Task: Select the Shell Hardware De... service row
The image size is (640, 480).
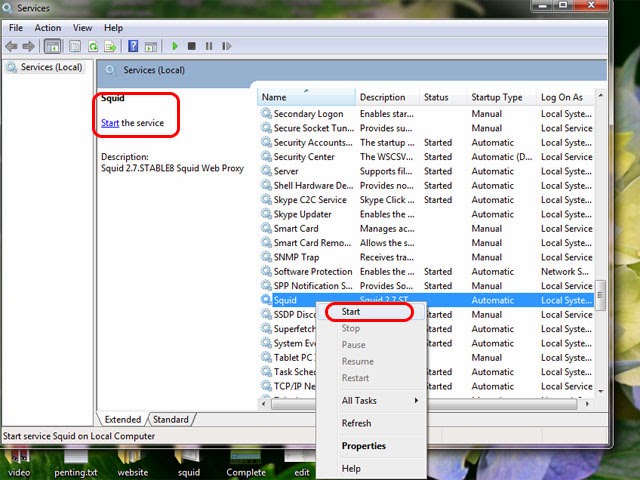Action: [x=426, y=185]
